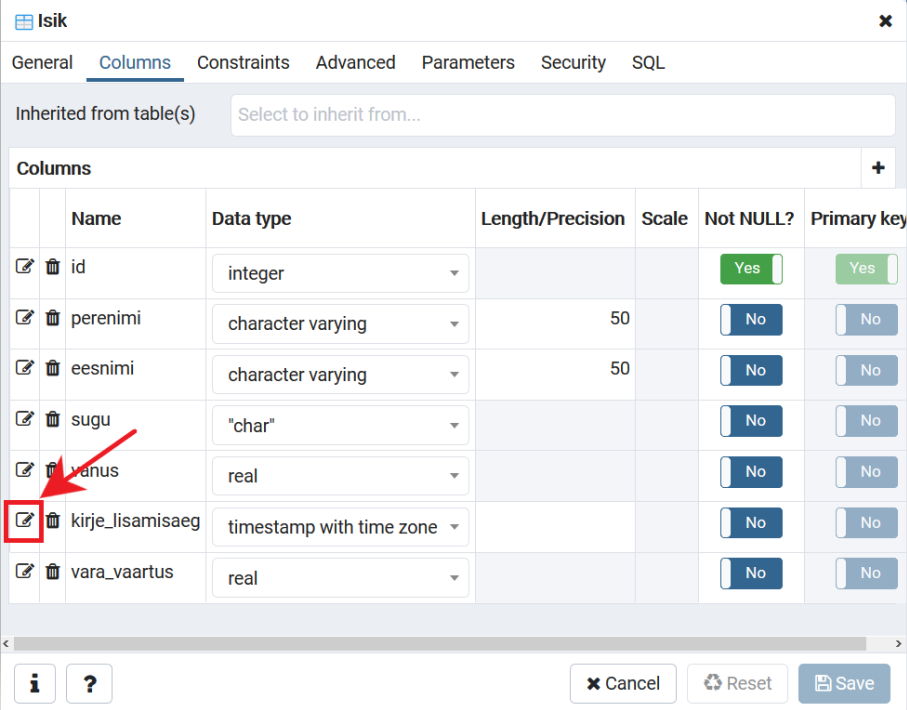Open the Constraints tab
907x710 pixels.
pyautogui.click(x=243, y=62)
